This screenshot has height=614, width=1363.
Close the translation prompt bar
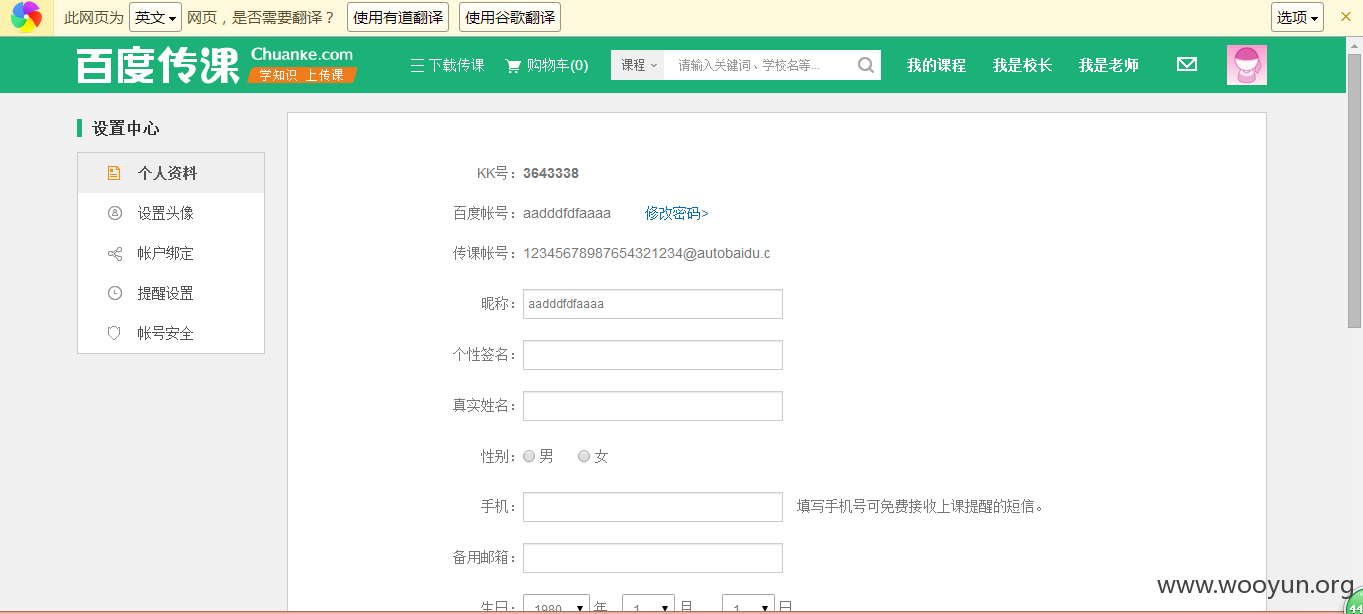pos(1346,17)
